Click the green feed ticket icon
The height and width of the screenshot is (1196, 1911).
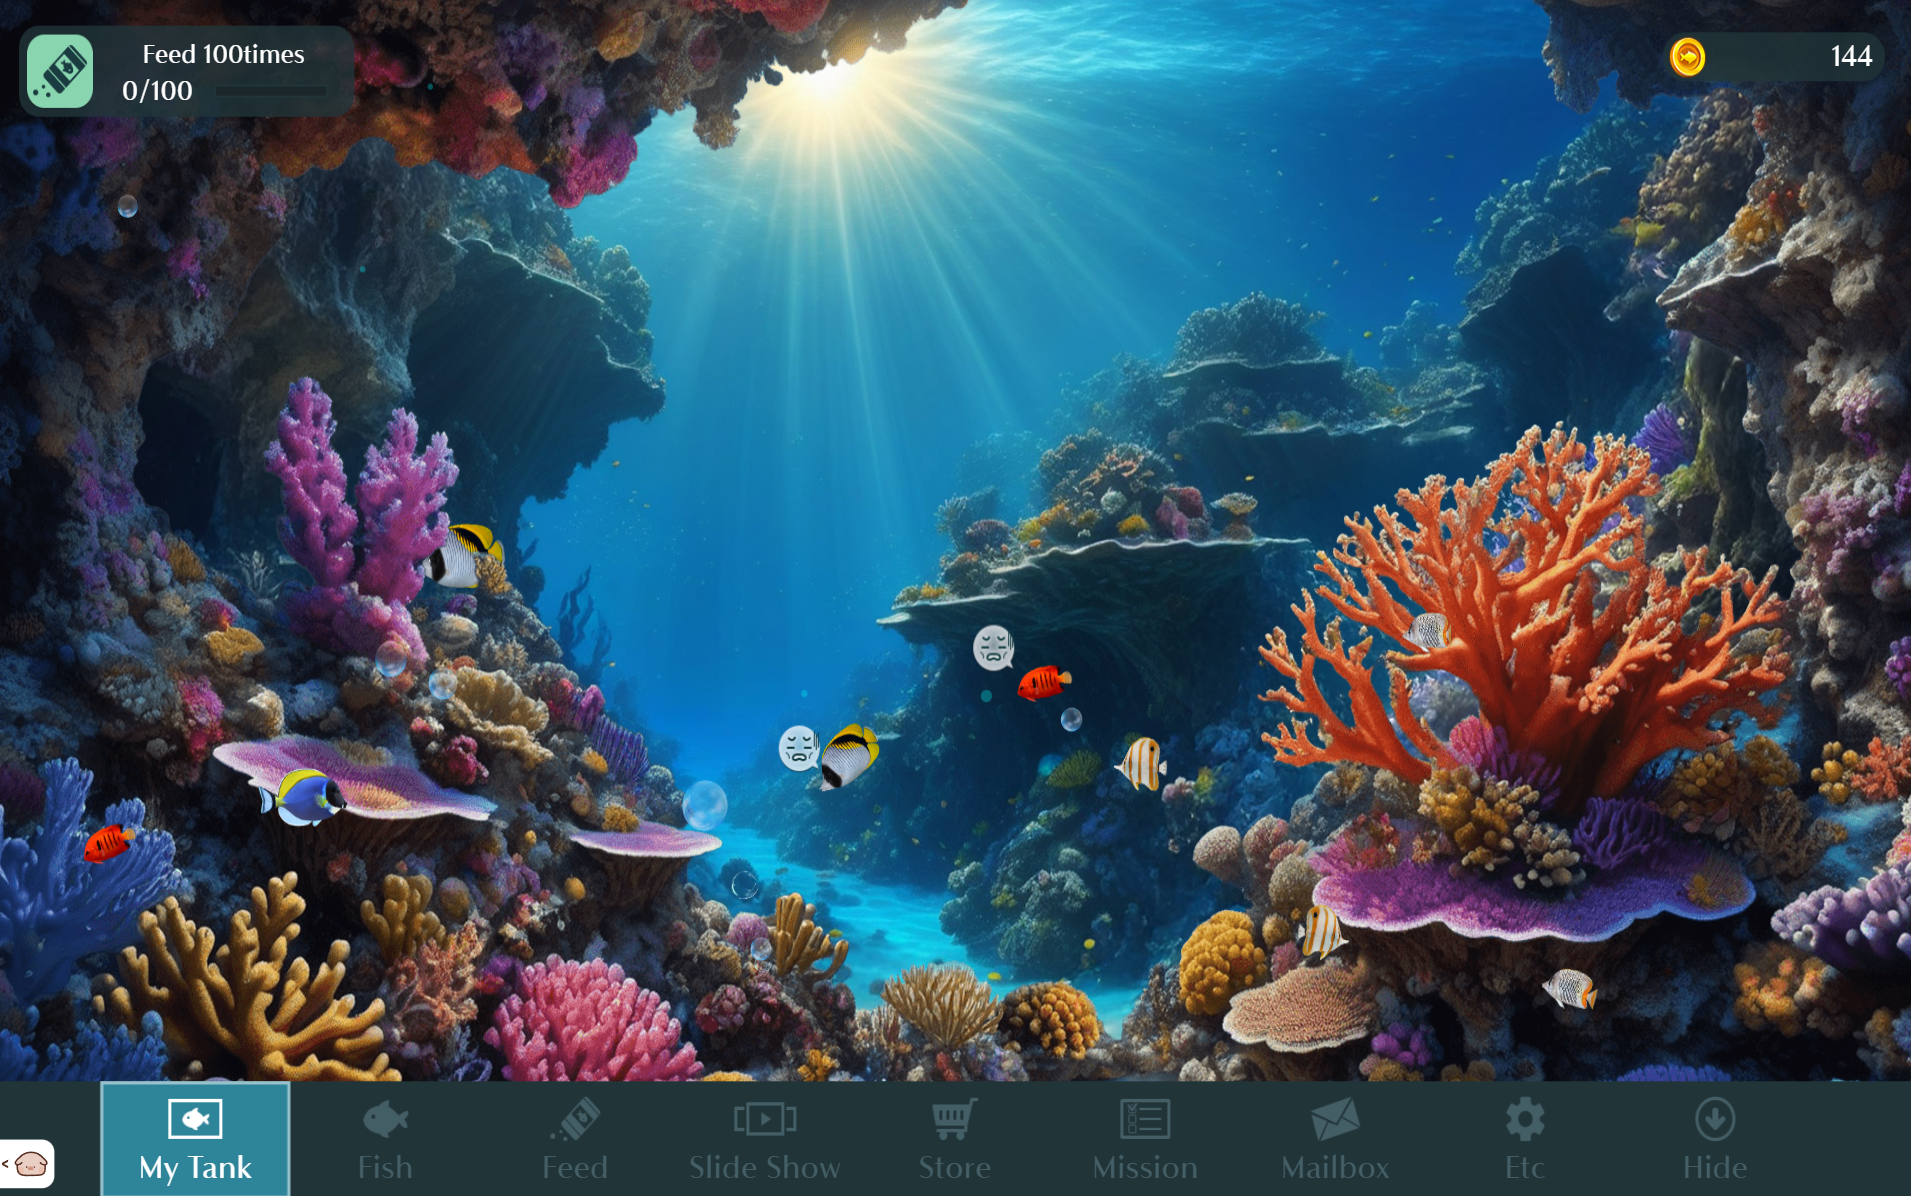pos(60,71)
